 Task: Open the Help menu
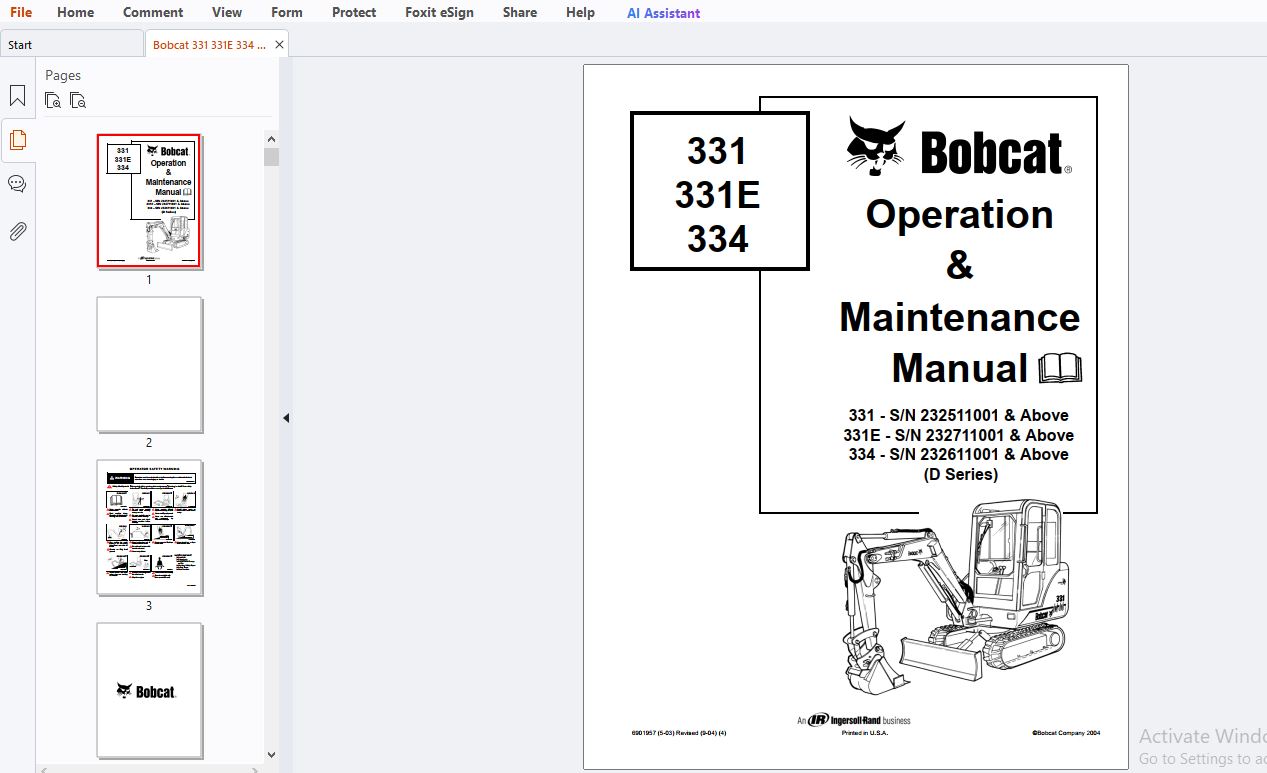click(x=580, y=12)
